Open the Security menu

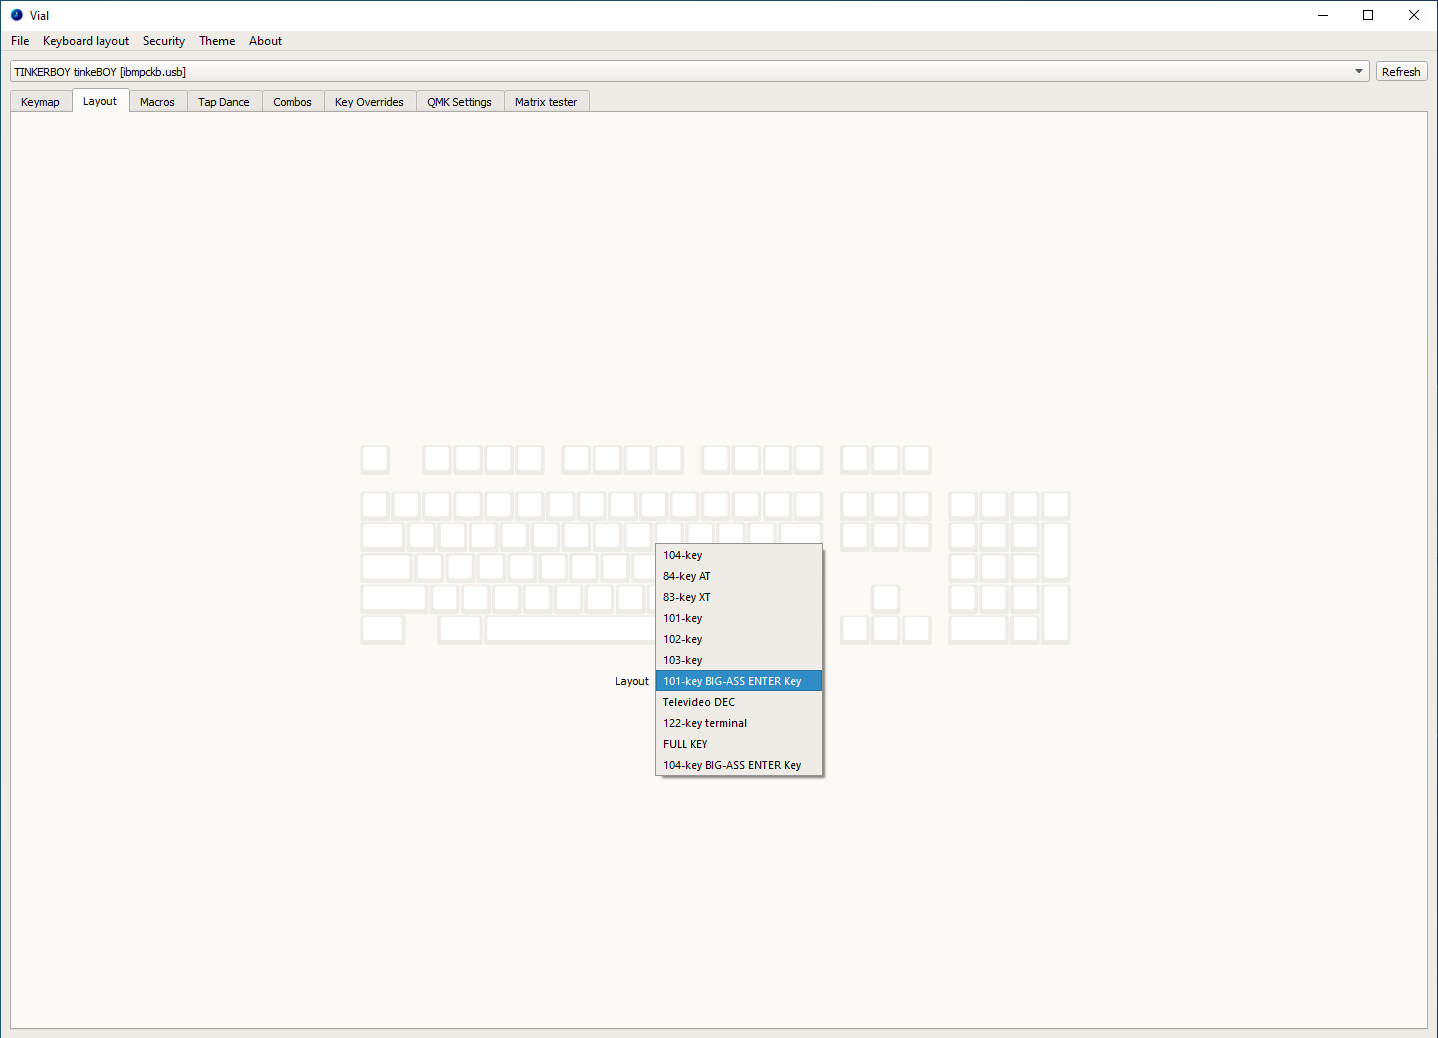(x=164, y=41)
